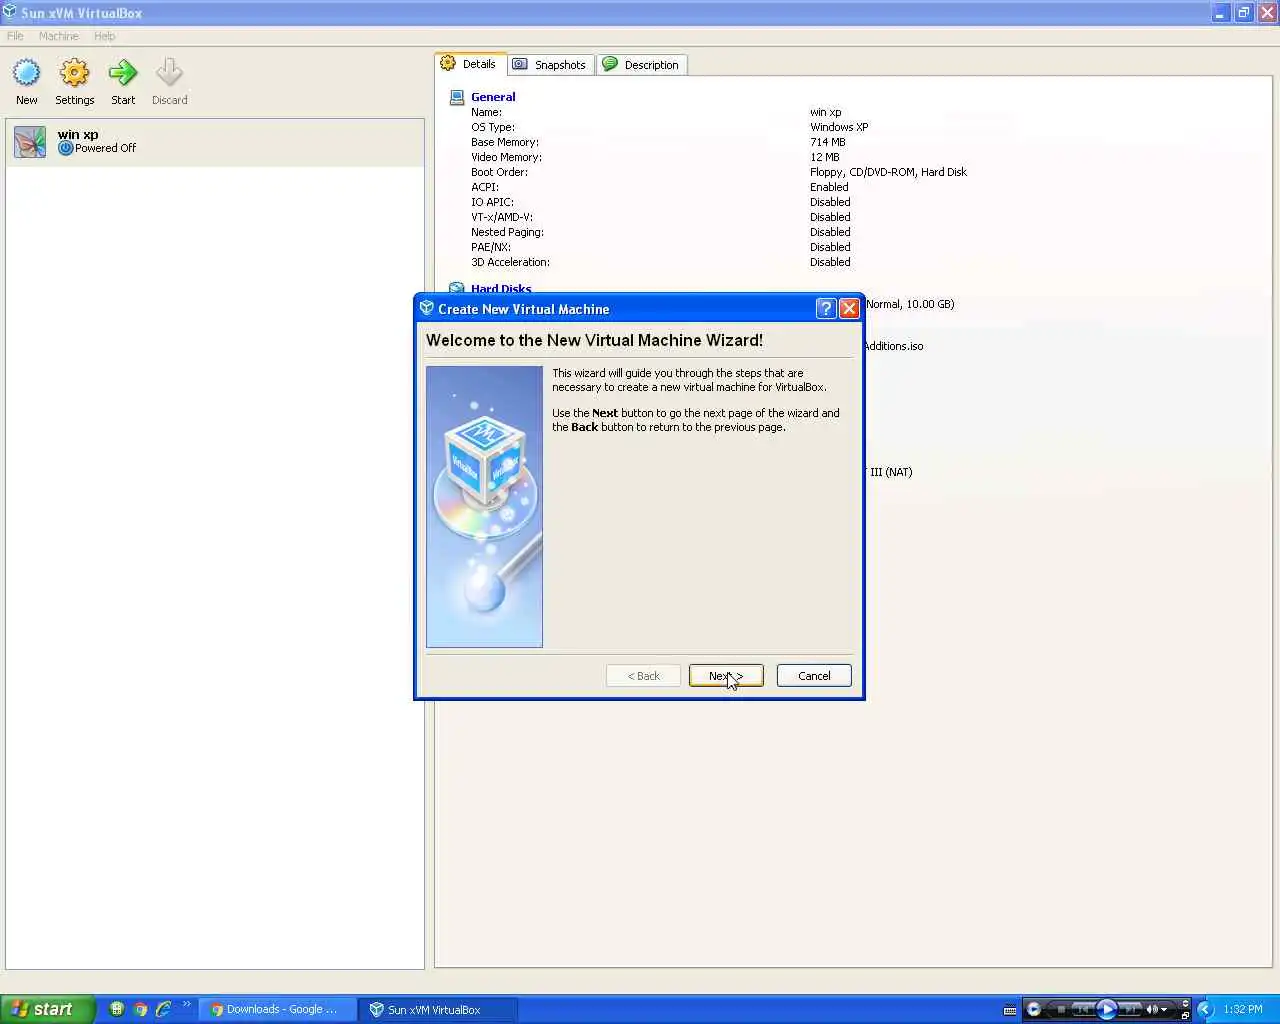
Task: Click the VirtualBox cube icon in wizard titlebar
Action: pyautogui.click(x=427, y=308)
